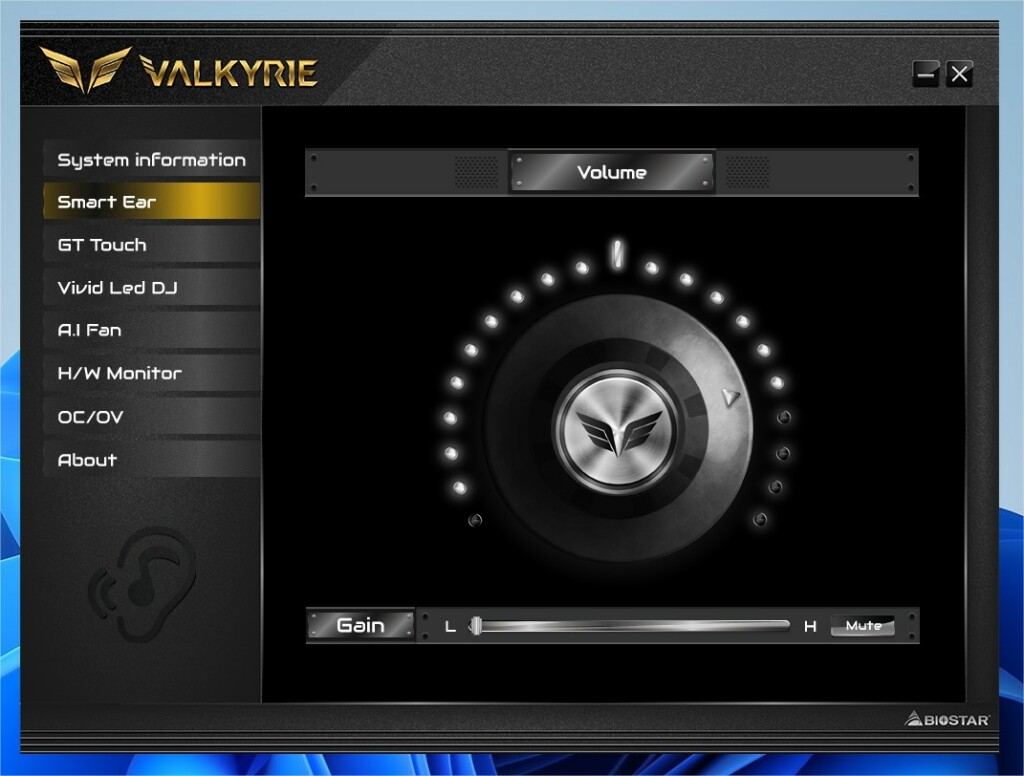Click the Biostar logo
This screenshot has width=1024, height=776.
tap(947, 719)
